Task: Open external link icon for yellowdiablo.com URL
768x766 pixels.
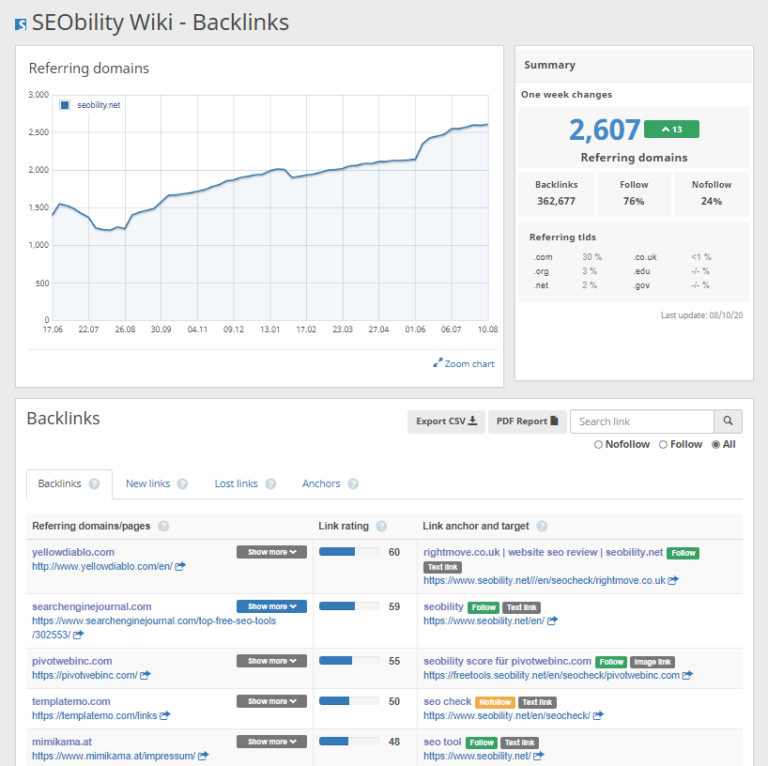Action: (x=180, y=566)
